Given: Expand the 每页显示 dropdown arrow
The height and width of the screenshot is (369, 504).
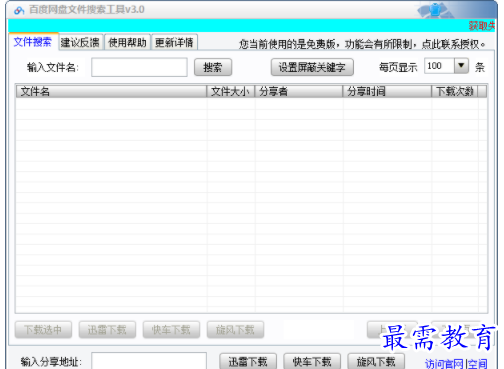Looking at the screenshot, I should 461,66.
